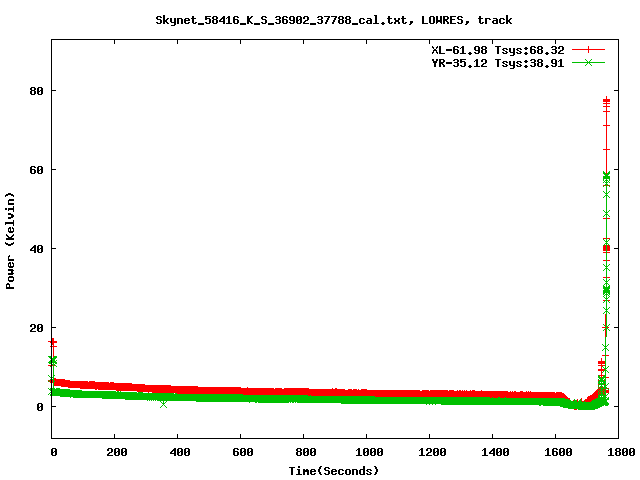Select legend entry YR-35.12 Tsys:38.91
Image resolution: width=640 pixels, height=480 pixels.
[498, 63]
